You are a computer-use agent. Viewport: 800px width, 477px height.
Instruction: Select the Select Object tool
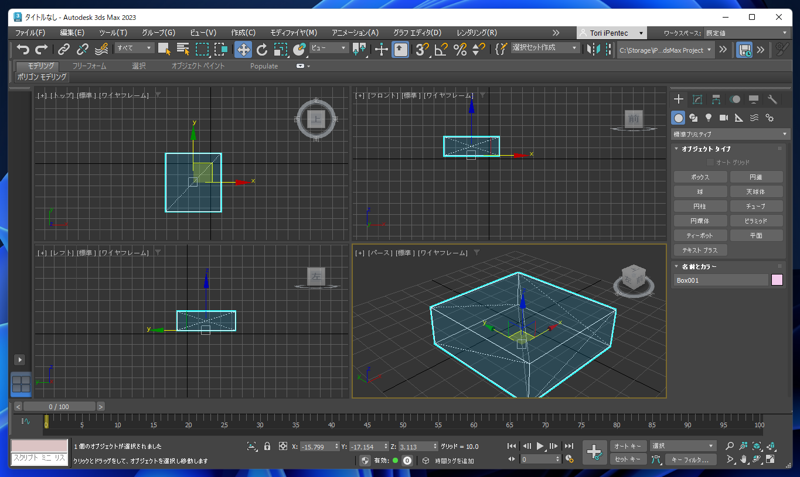(x=164, y=49)
